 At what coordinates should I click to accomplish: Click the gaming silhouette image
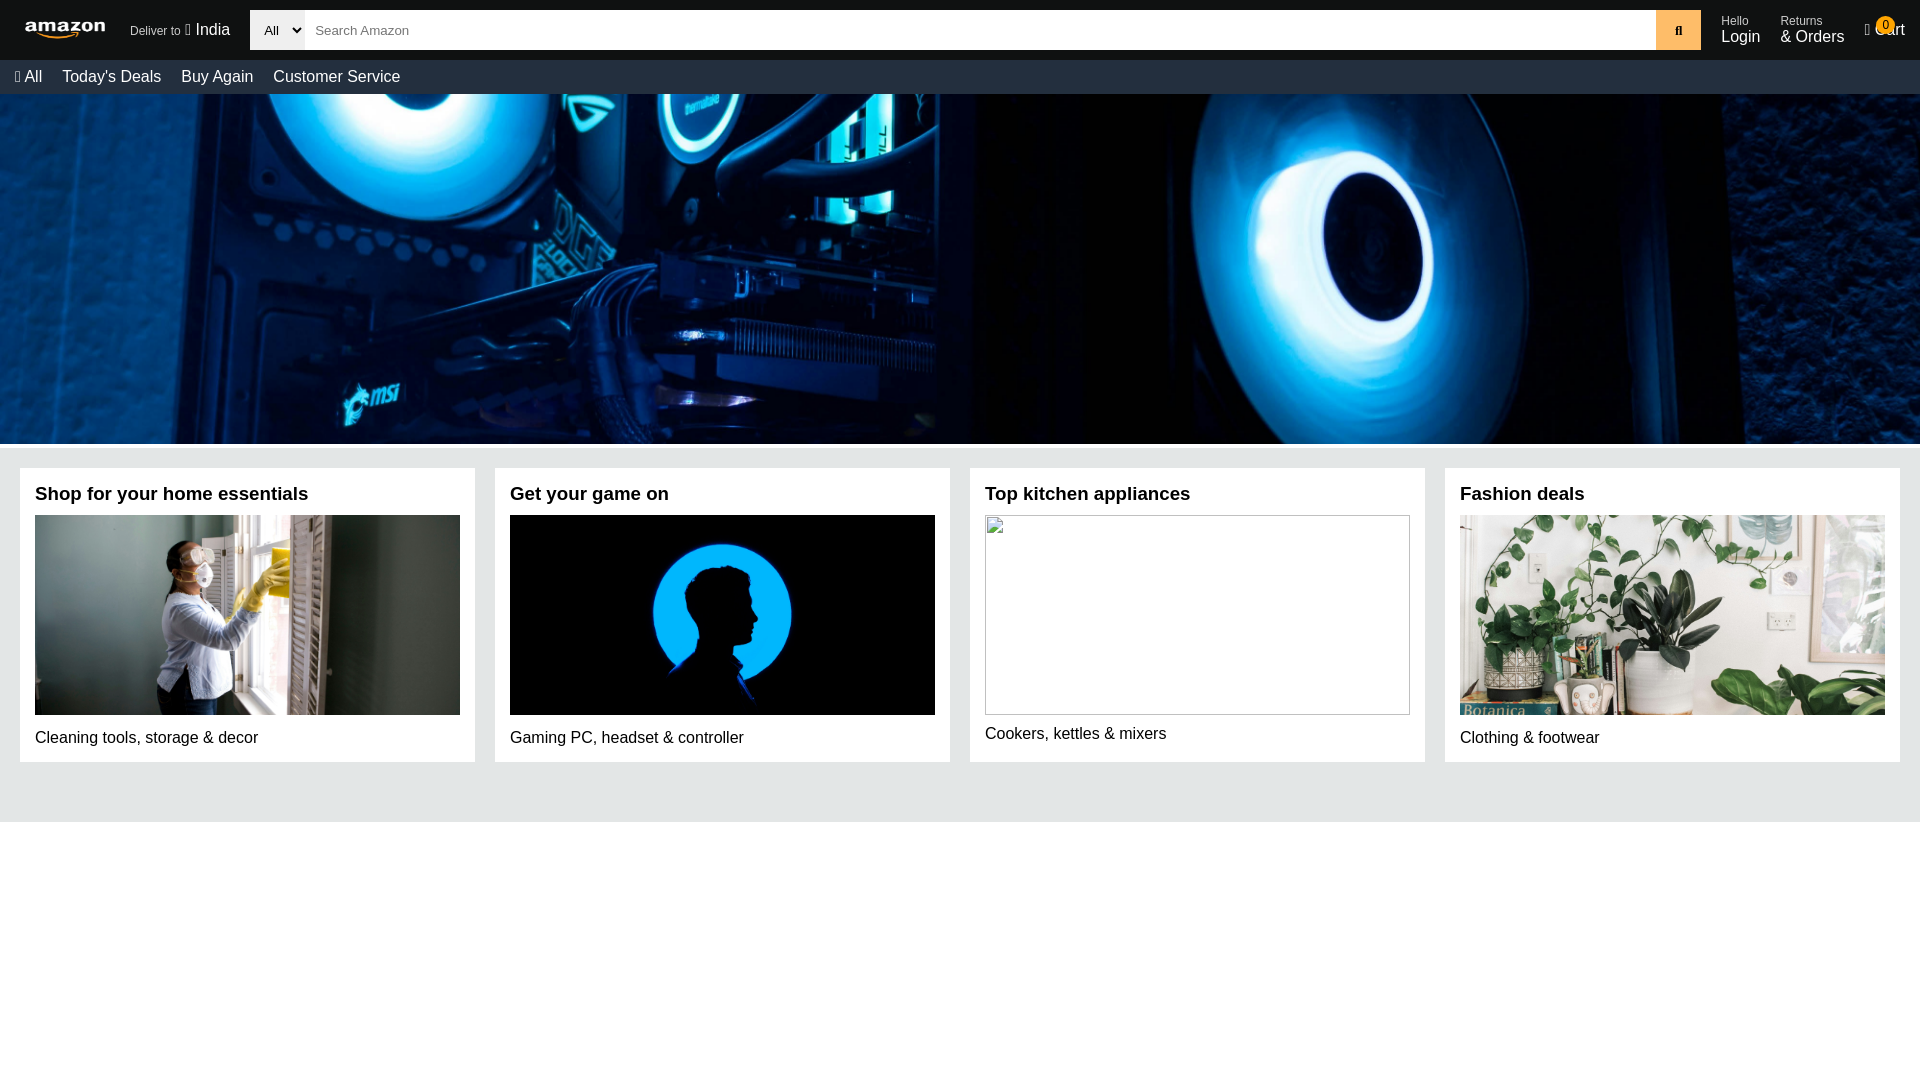722,614
